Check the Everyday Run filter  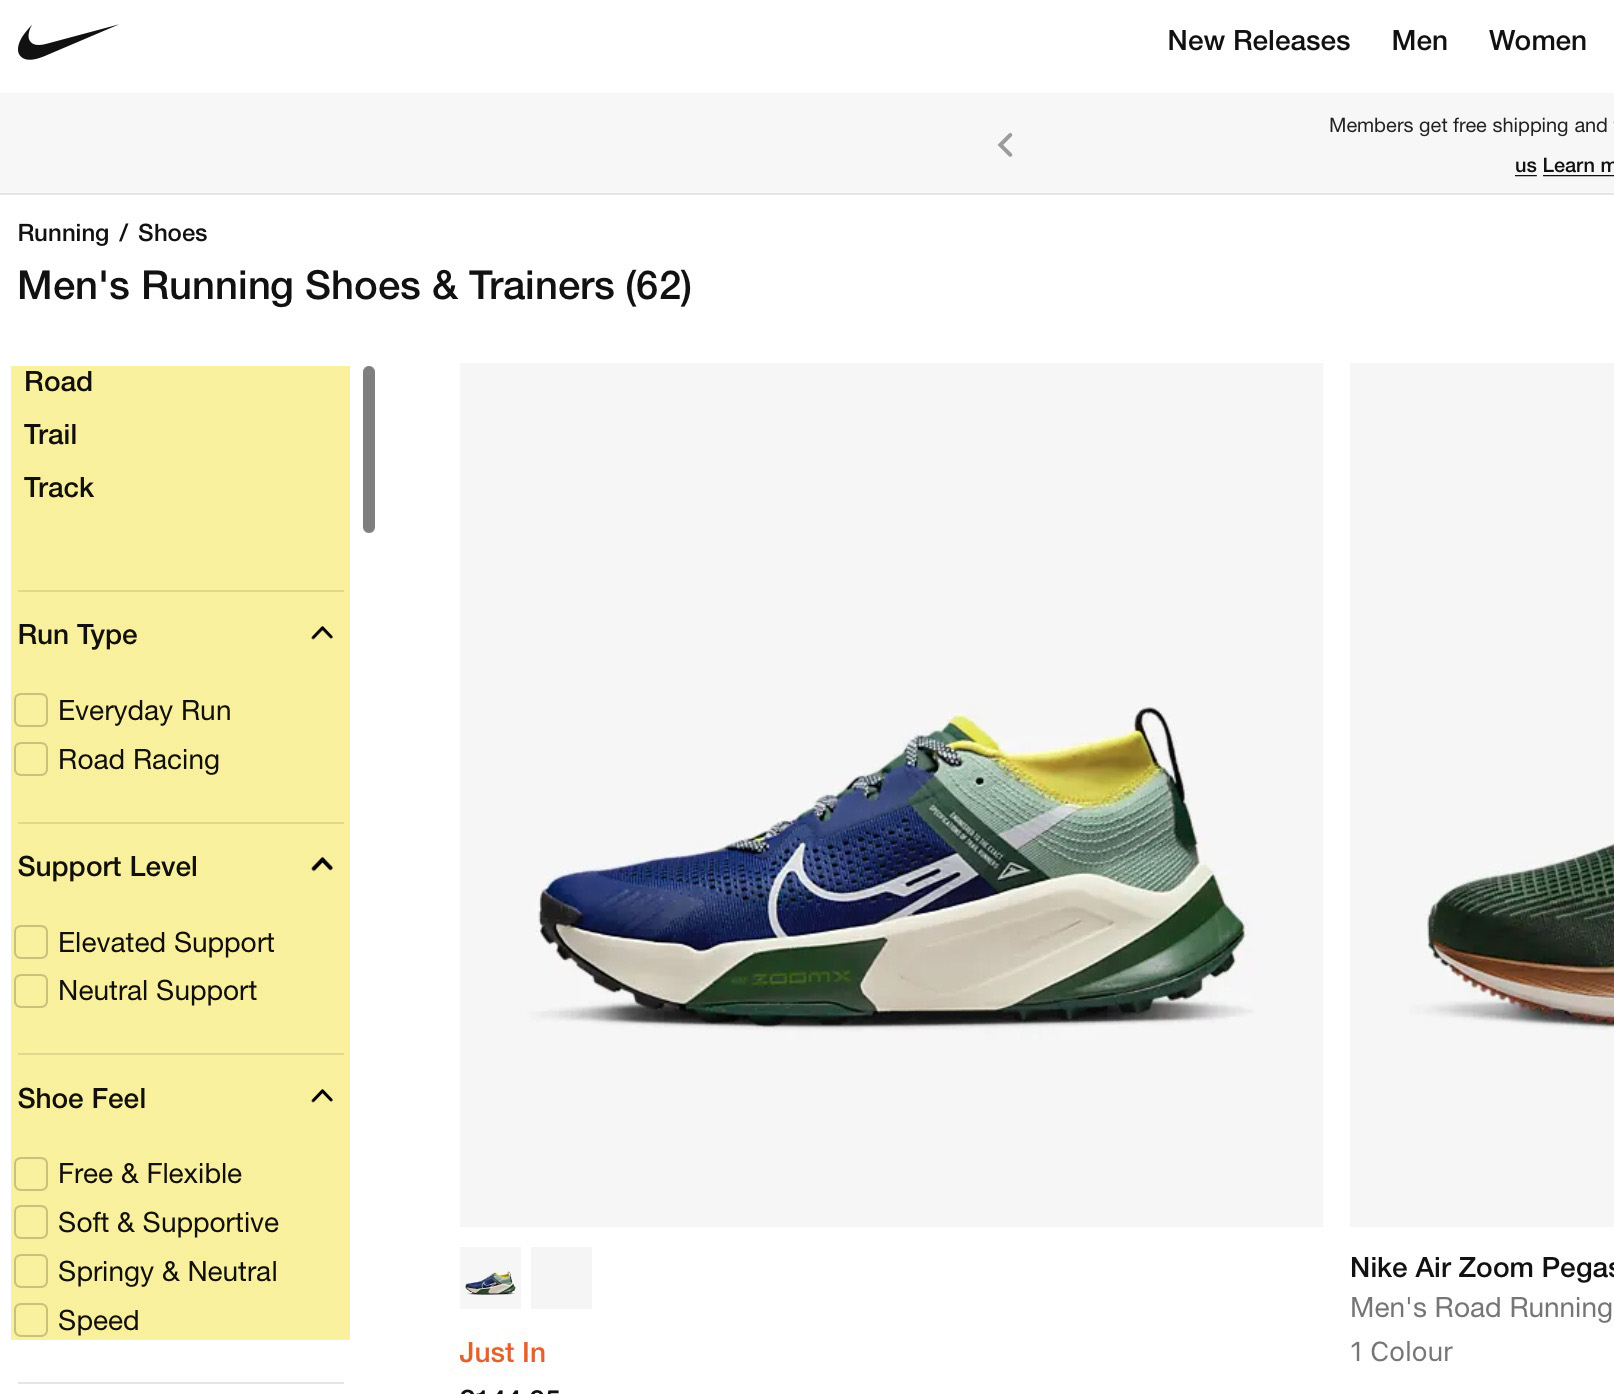(30, 709)
